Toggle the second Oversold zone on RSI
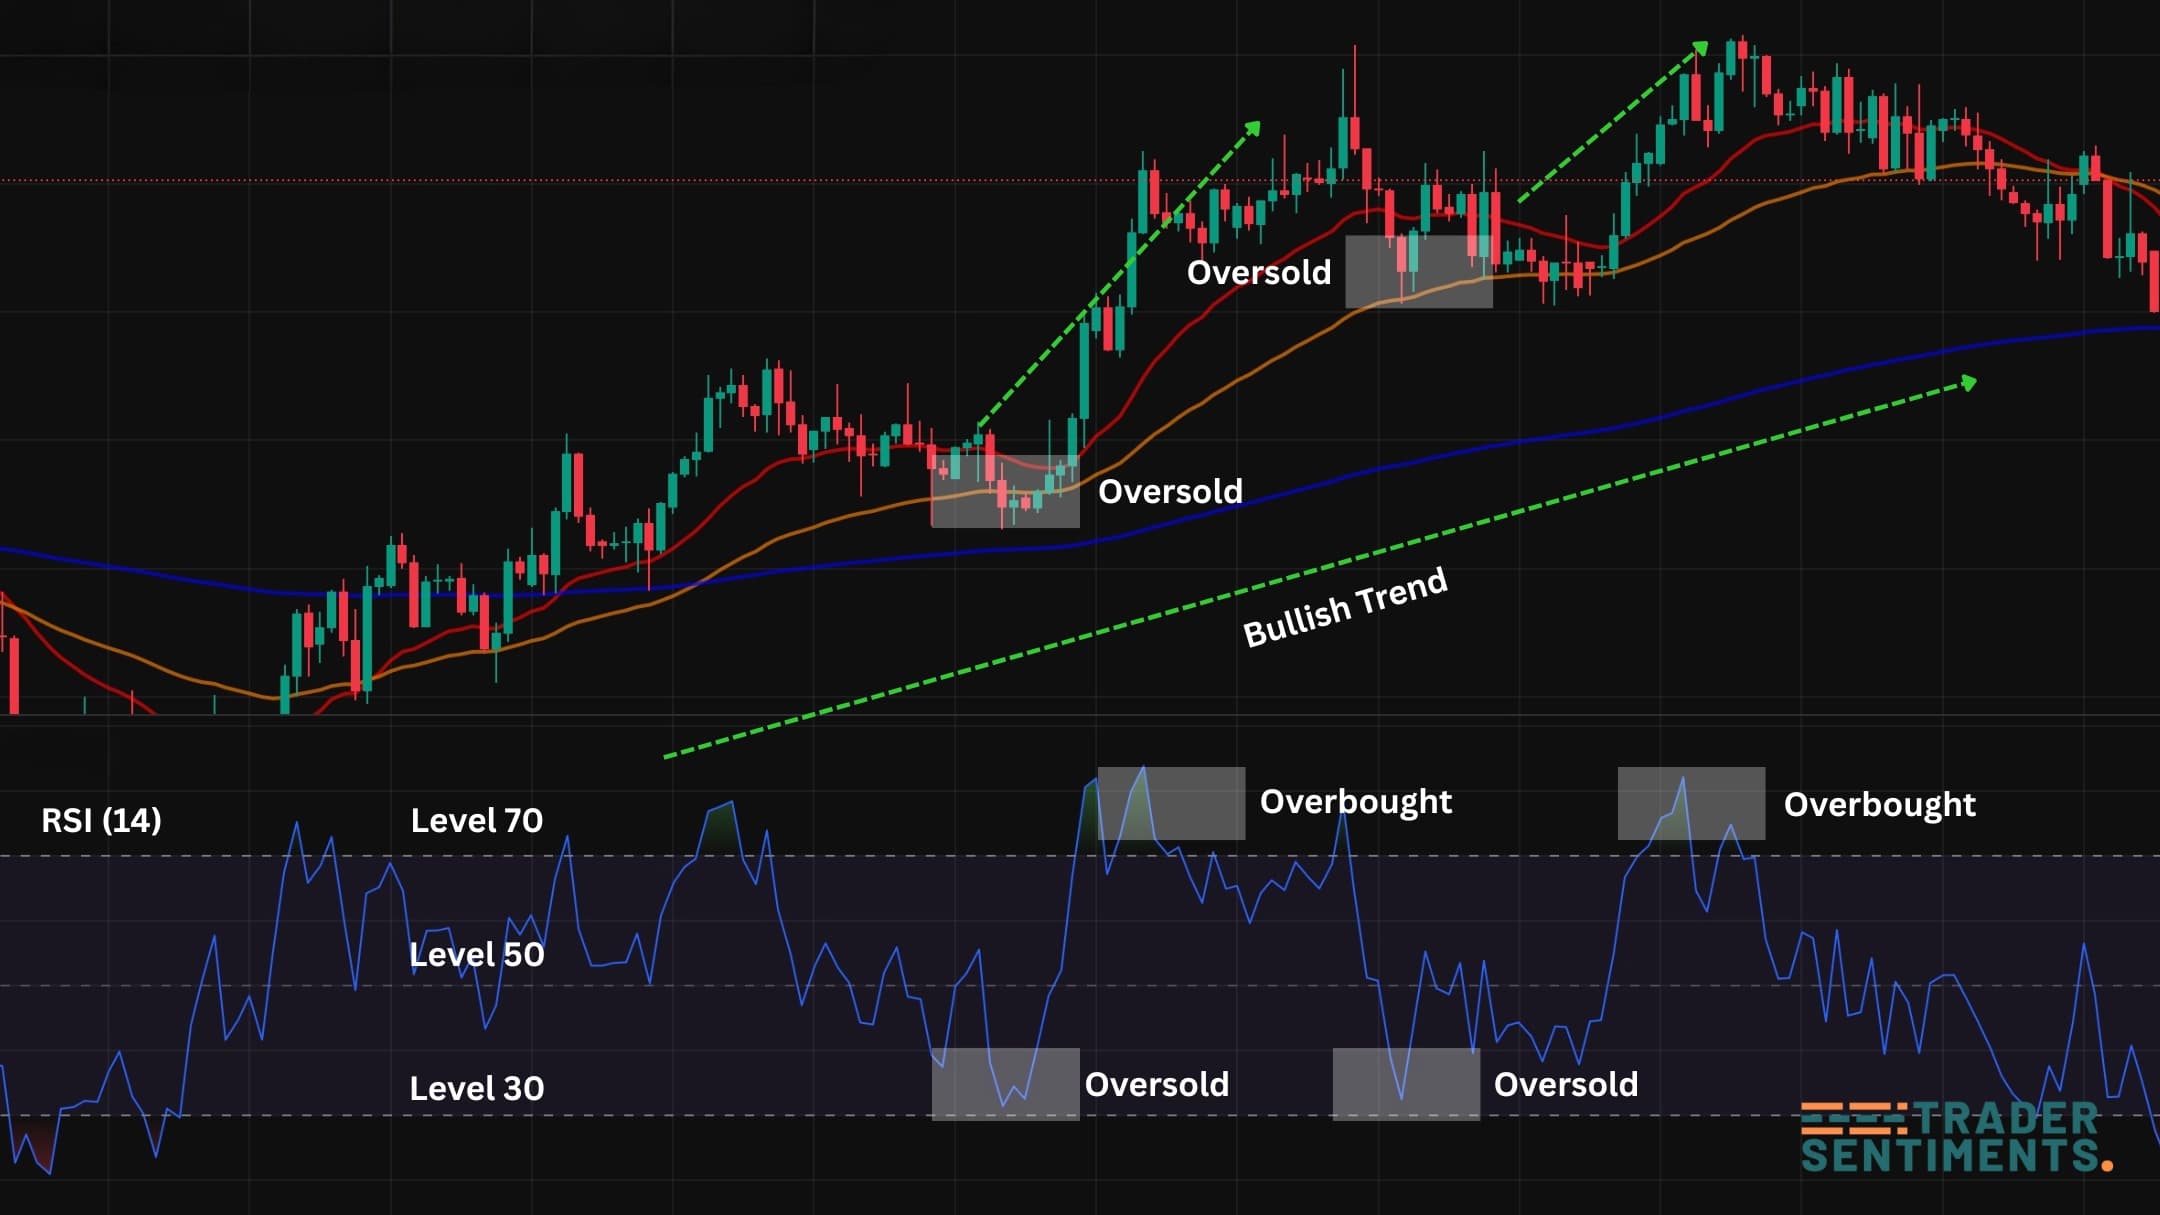The image size is (2160, 1215). tap(1405, 1086)
